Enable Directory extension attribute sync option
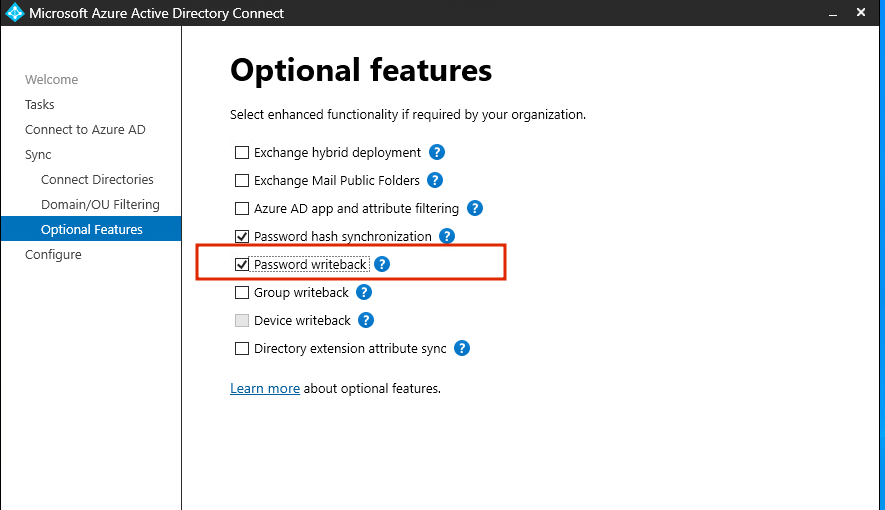This screenshot has height=510, width=885. pos(242,349)
